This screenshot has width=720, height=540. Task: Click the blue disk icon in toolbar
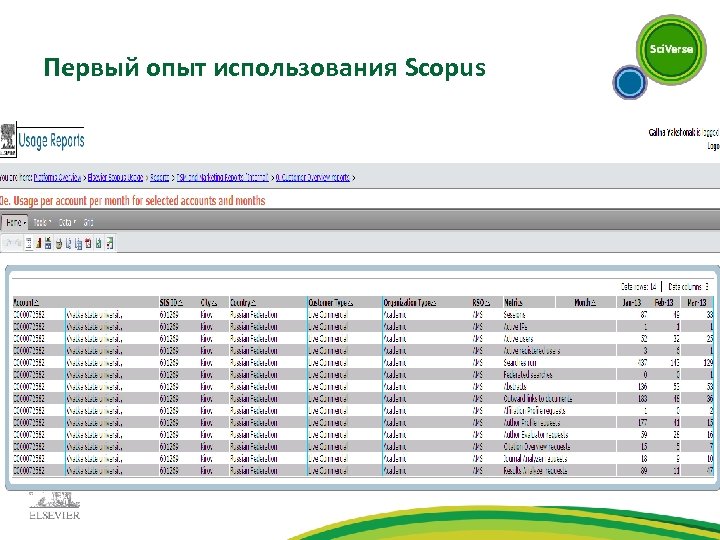[48, 243]
